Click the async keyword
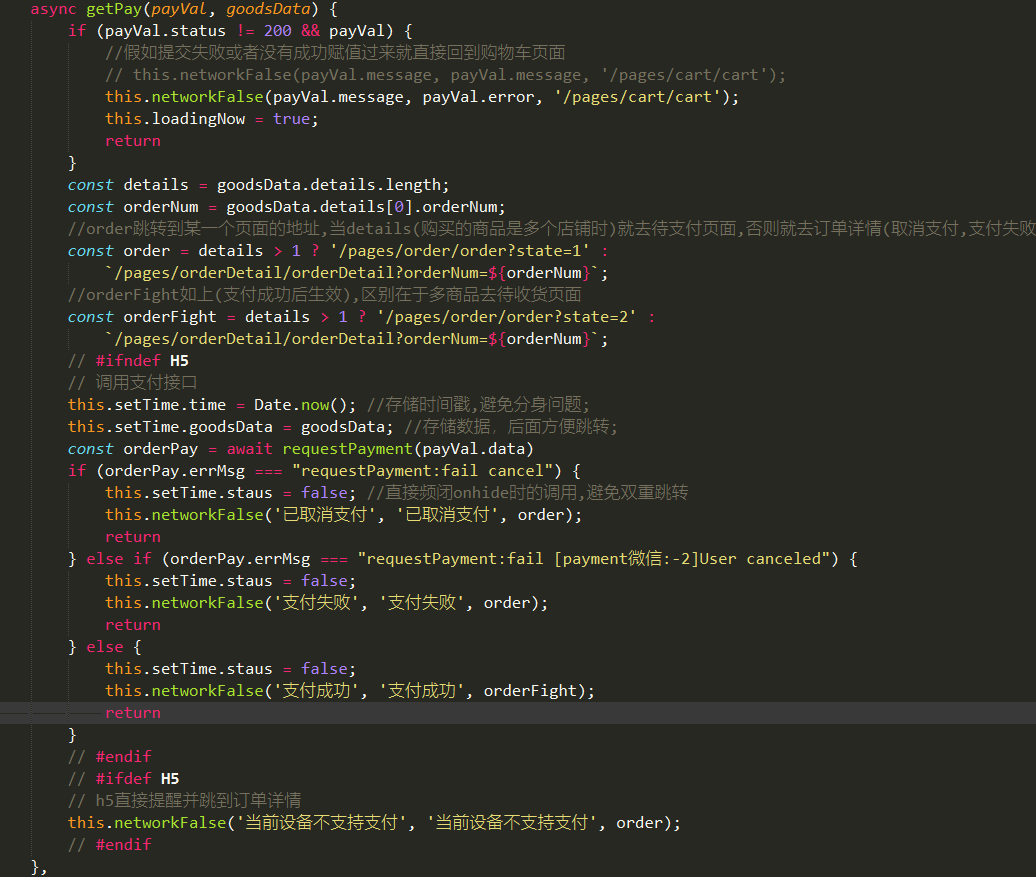This screenshot has height=877, width=1036. (x=54, y=9)
